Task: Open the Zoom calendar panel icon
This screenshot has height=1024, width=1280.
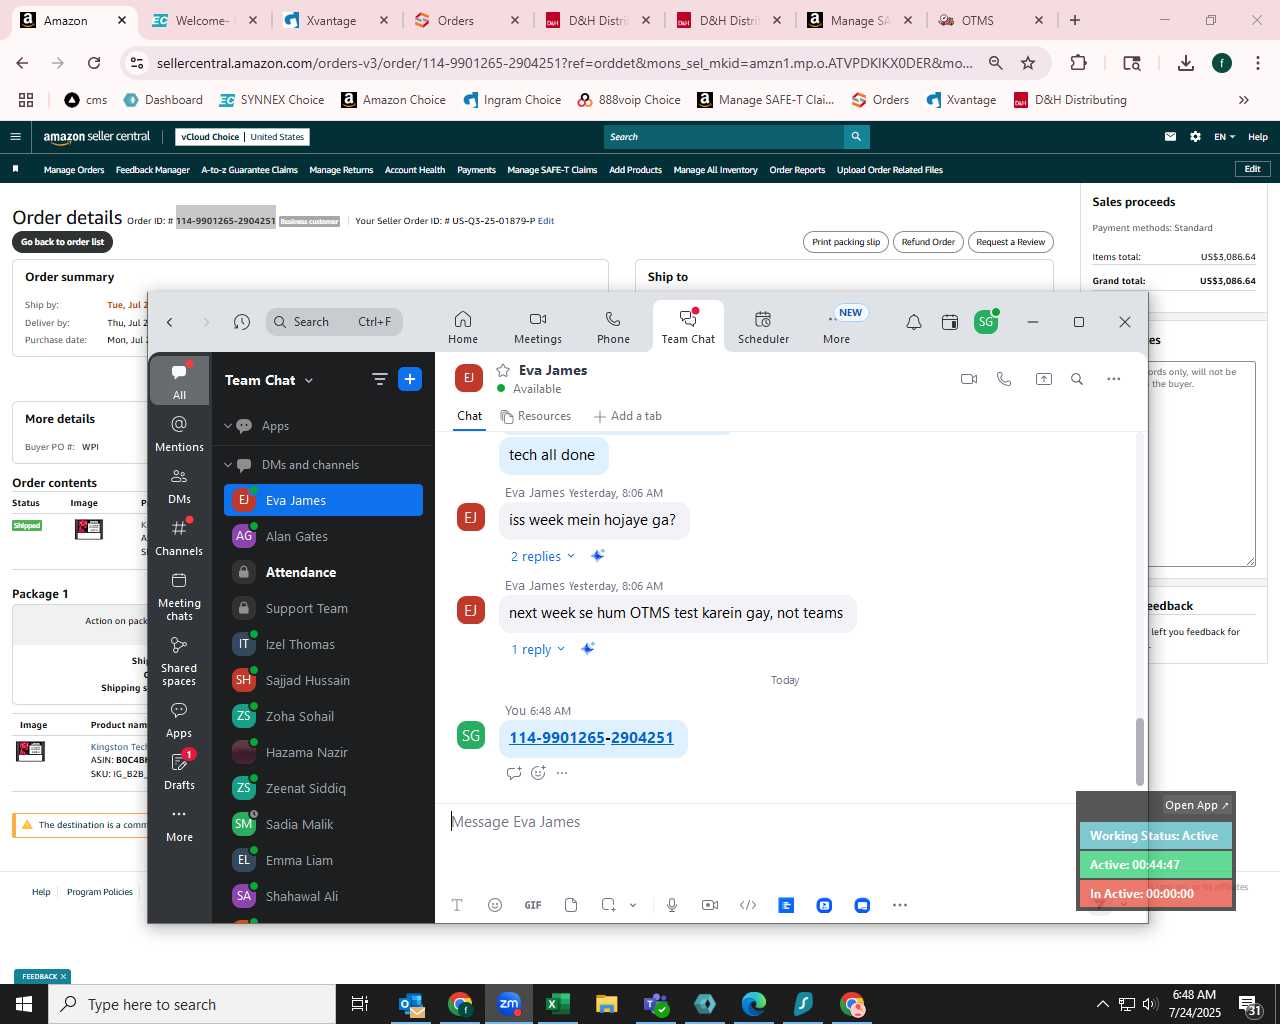Action: tap(950, 322)
